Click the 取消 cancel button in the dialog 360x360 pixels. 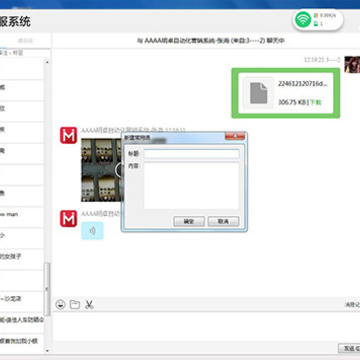(x=223, y=221)
